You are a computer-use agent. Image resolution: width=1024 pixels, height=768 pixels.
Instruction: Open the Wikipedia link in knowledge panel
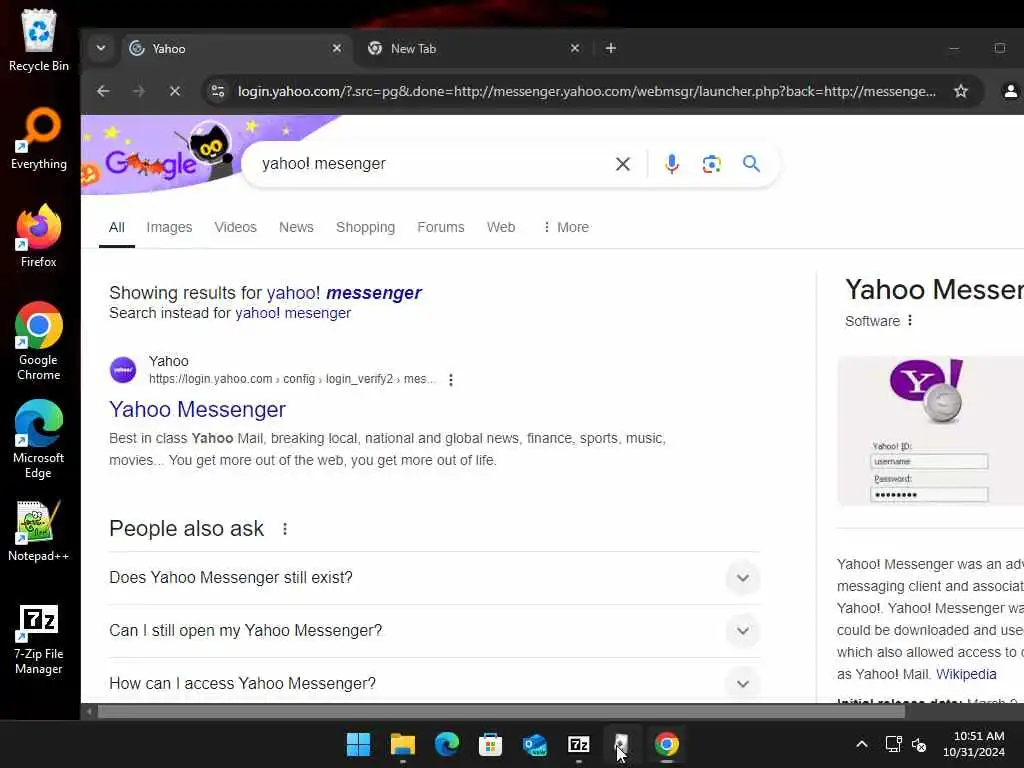pyautogui.click(x=966, y=675)
